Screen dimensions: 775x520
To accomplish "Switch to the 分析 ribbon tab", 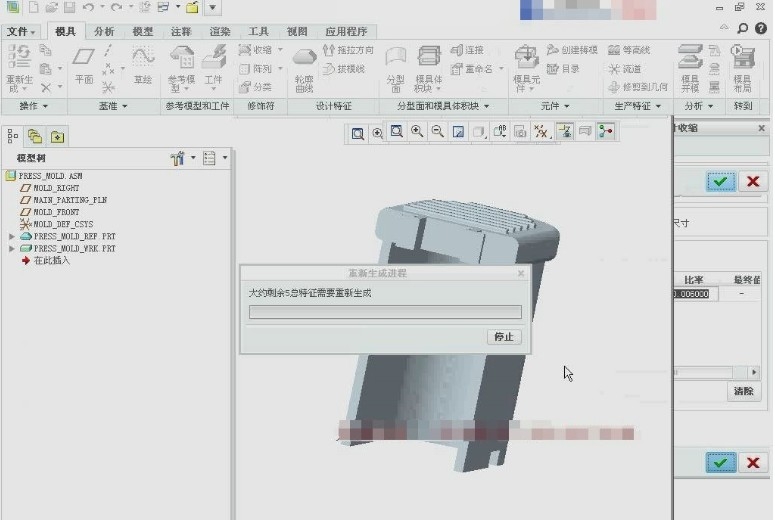I will click(104, 32).
